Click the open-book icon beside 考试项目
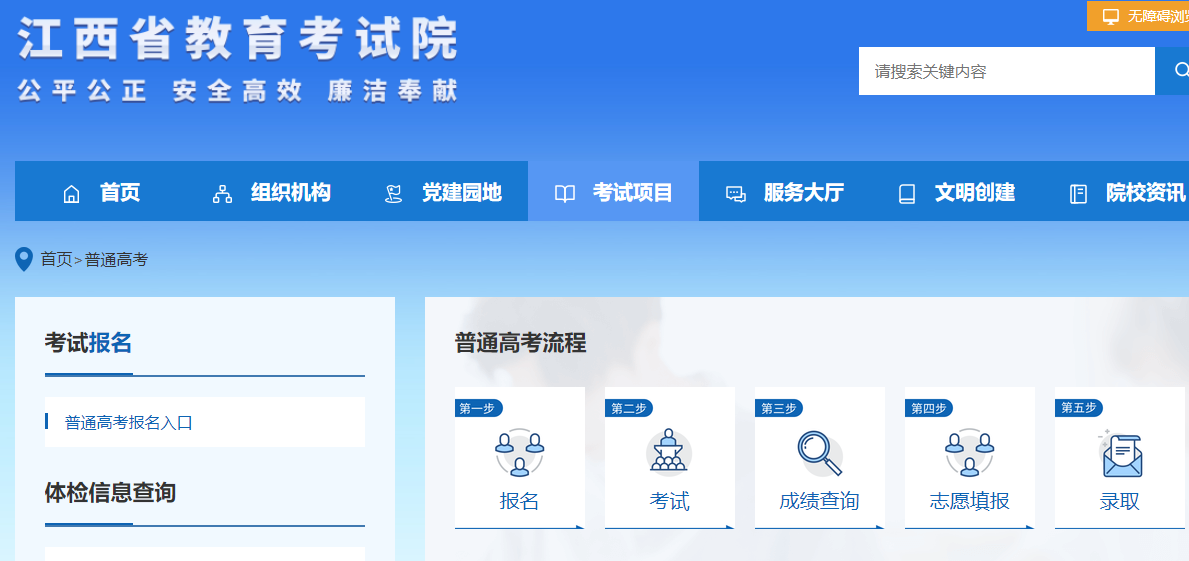Viewport: 1189px width, 561px height. 565,194
